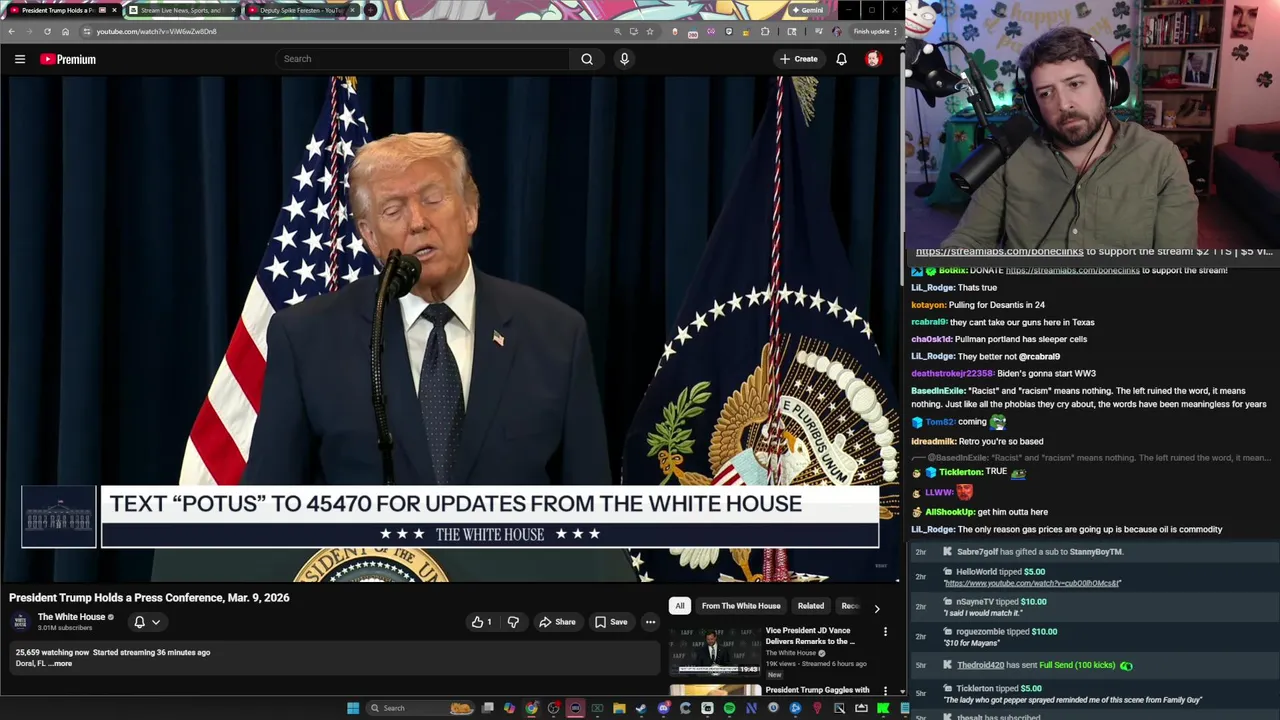Viewport: 1280px width, 720px height.
Task: Open Spotify from the taskbar
Action: point(729,708)
